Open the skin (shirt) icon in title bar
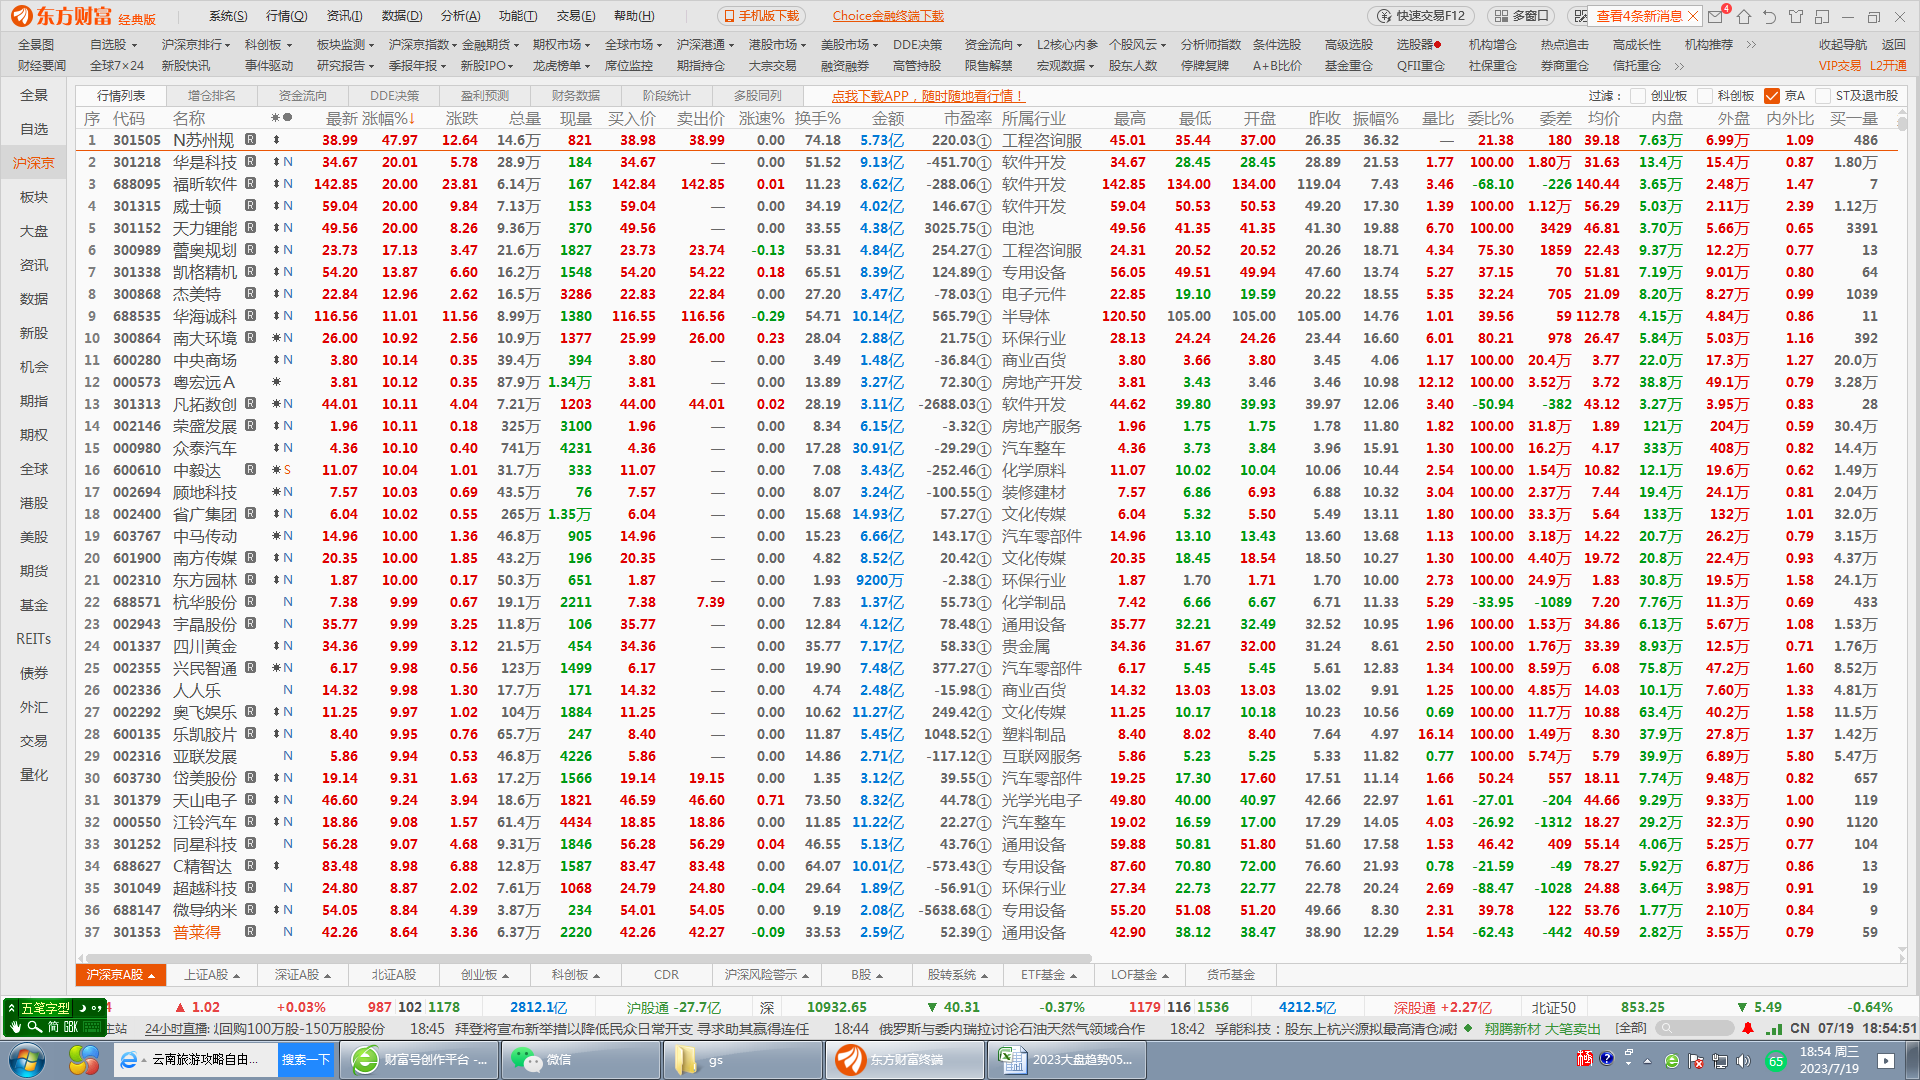 point(1796,16)
